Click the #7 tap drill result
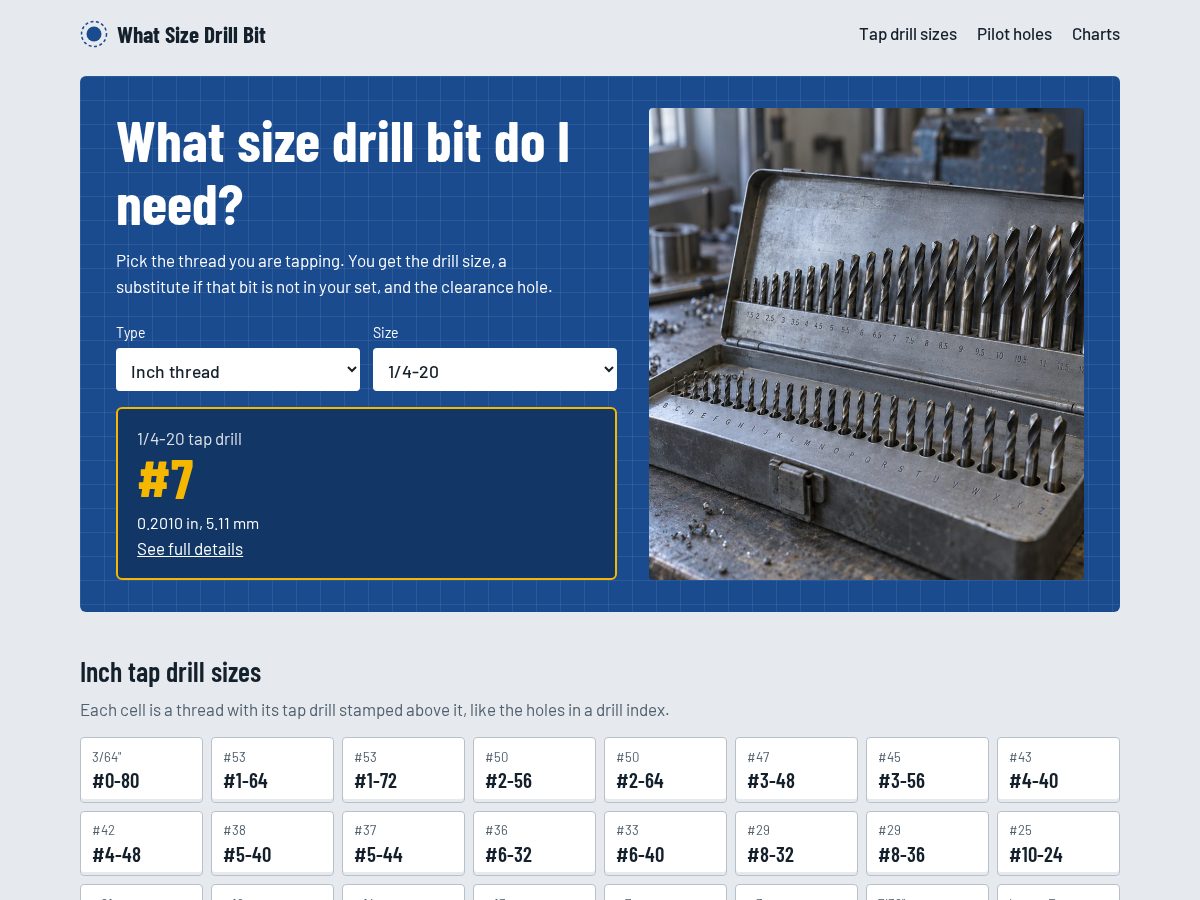This screenshot has height=900, width=1200. (166, 479)
